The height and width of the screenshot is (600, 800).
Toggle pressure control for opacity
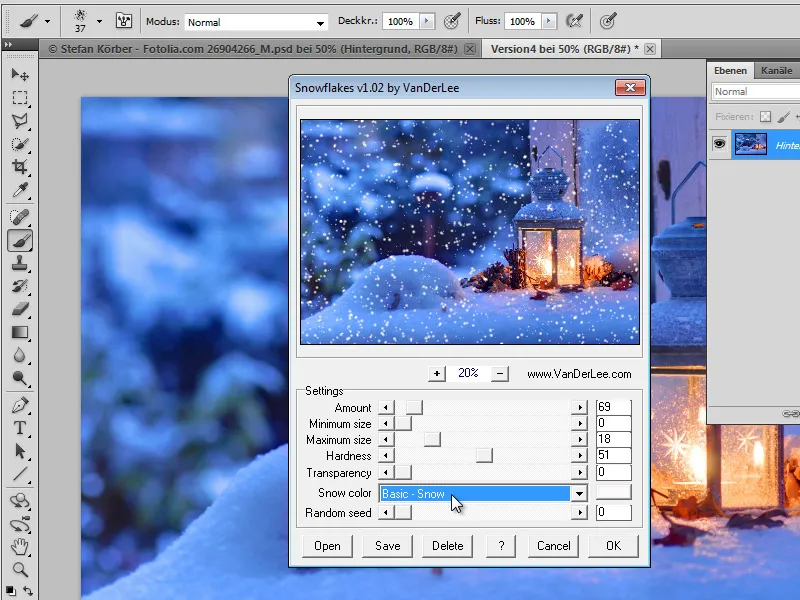(452, 21)
